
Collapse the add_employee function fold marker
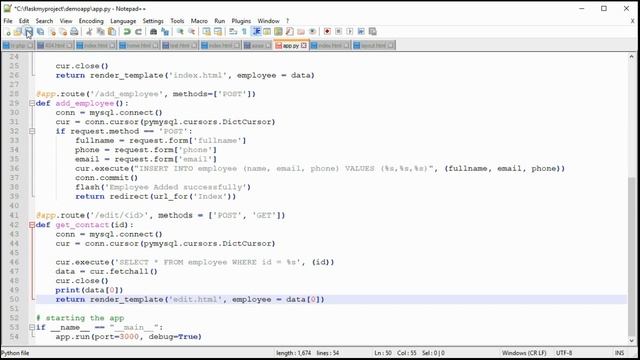(32, 103)
